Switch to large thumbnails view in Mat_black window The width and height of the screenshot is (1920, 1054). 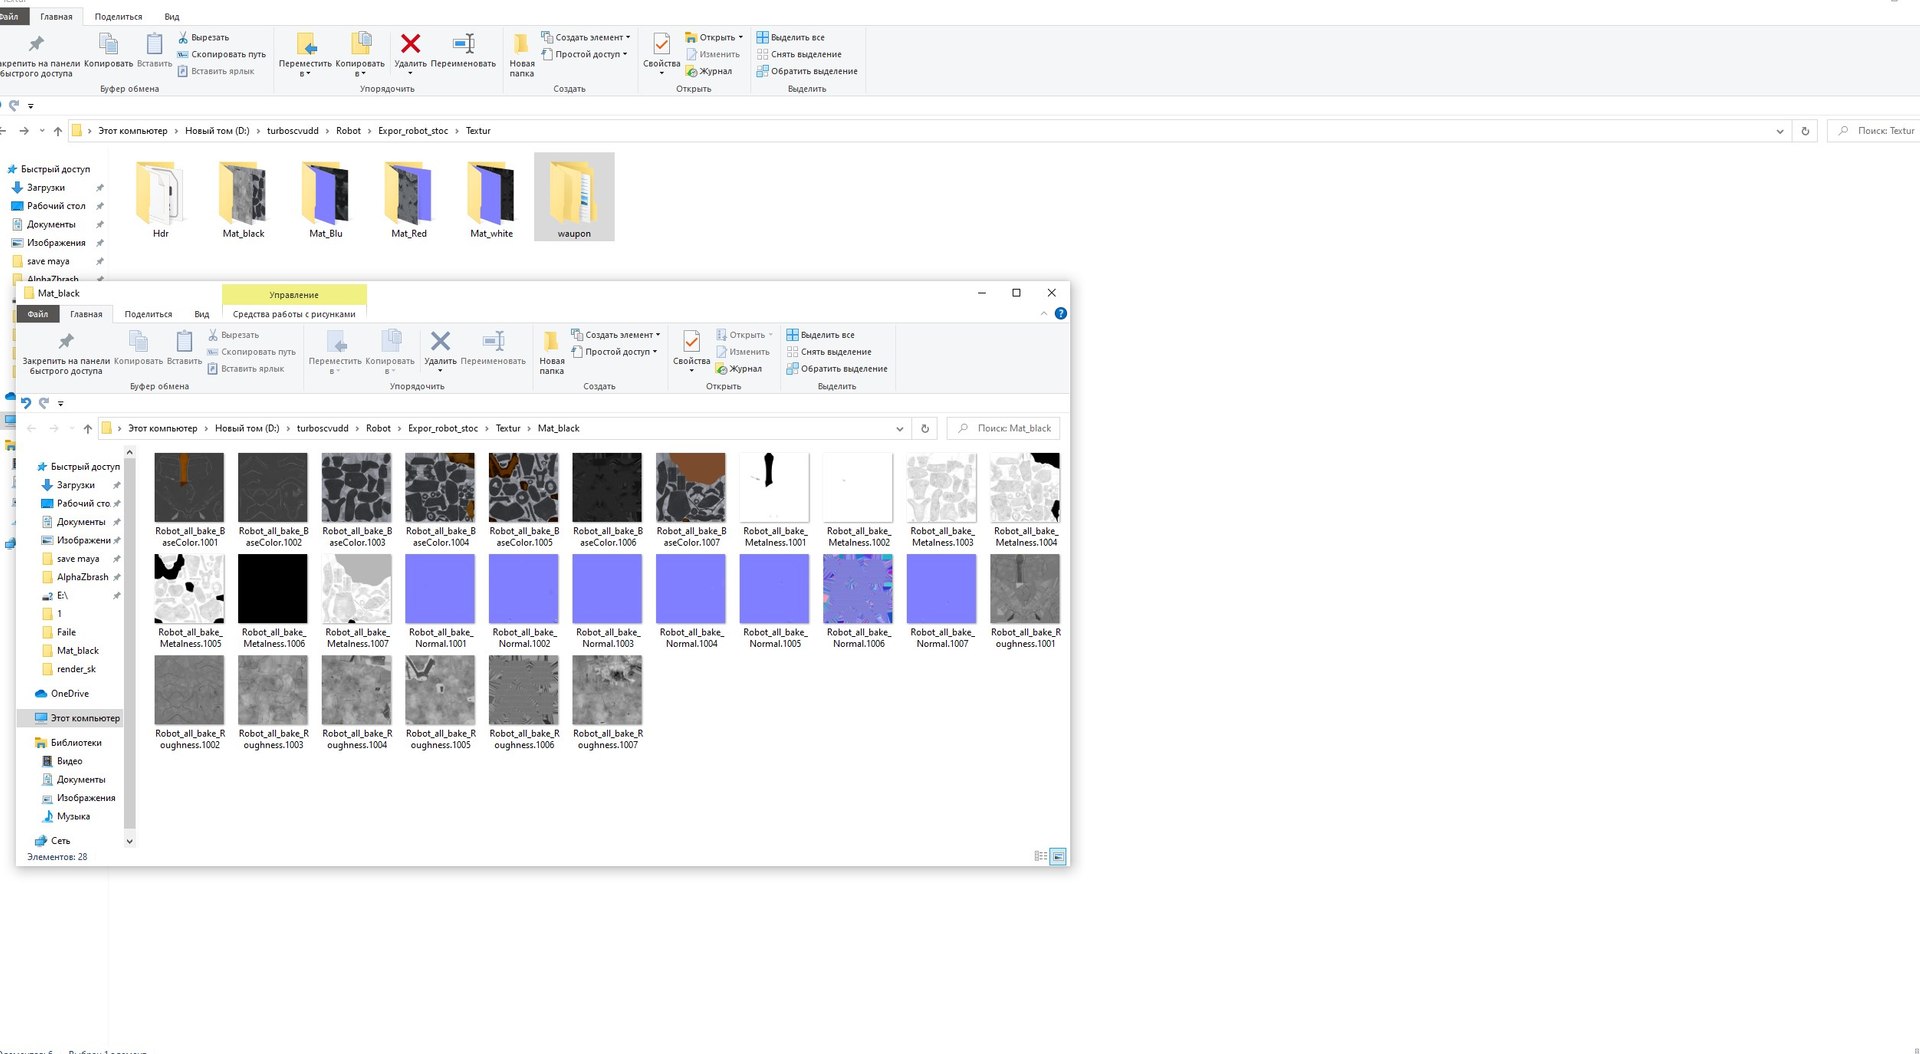pos(1058,856)
